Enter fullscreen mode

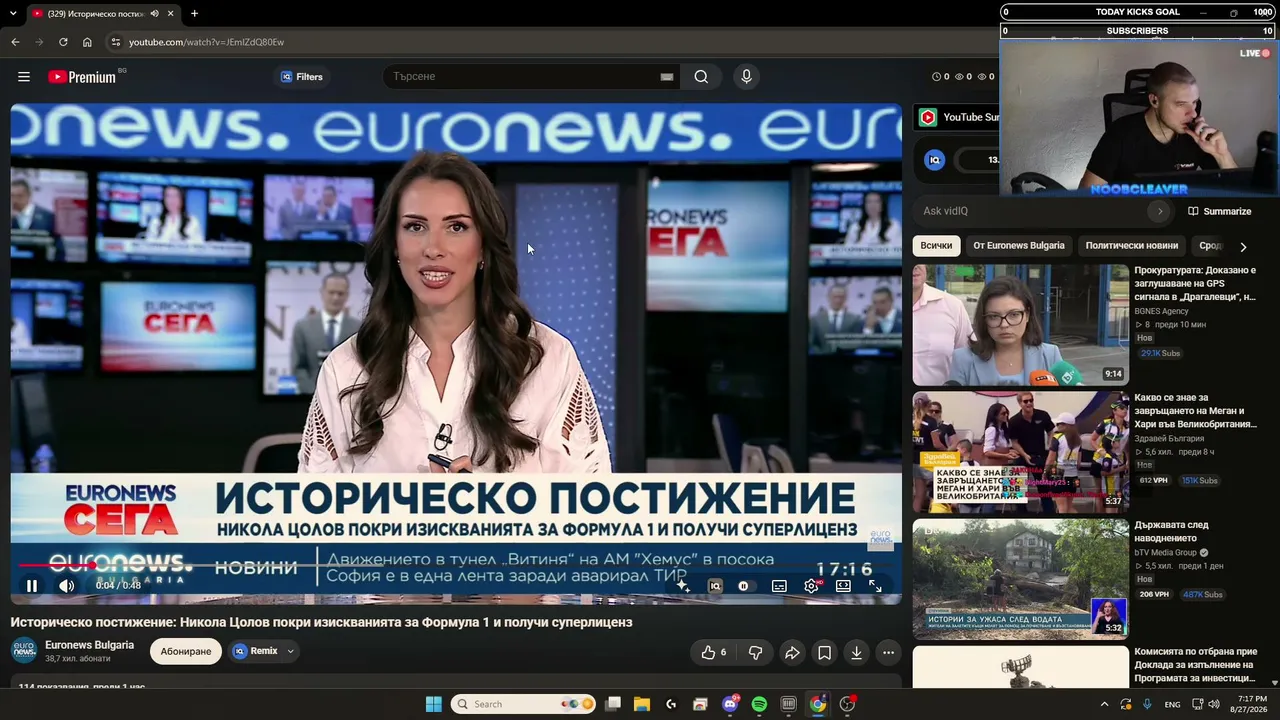[x=875, y=586]
